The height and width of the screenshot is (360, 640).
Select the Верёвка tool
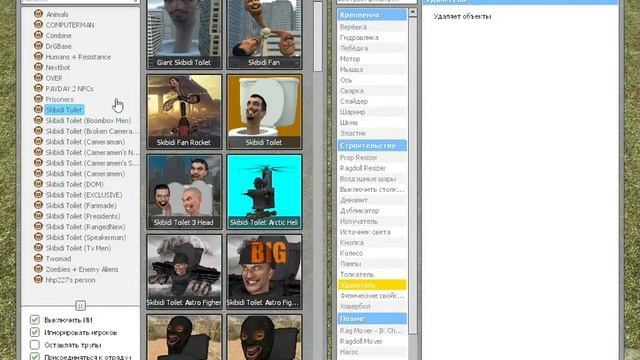point(372,27)
